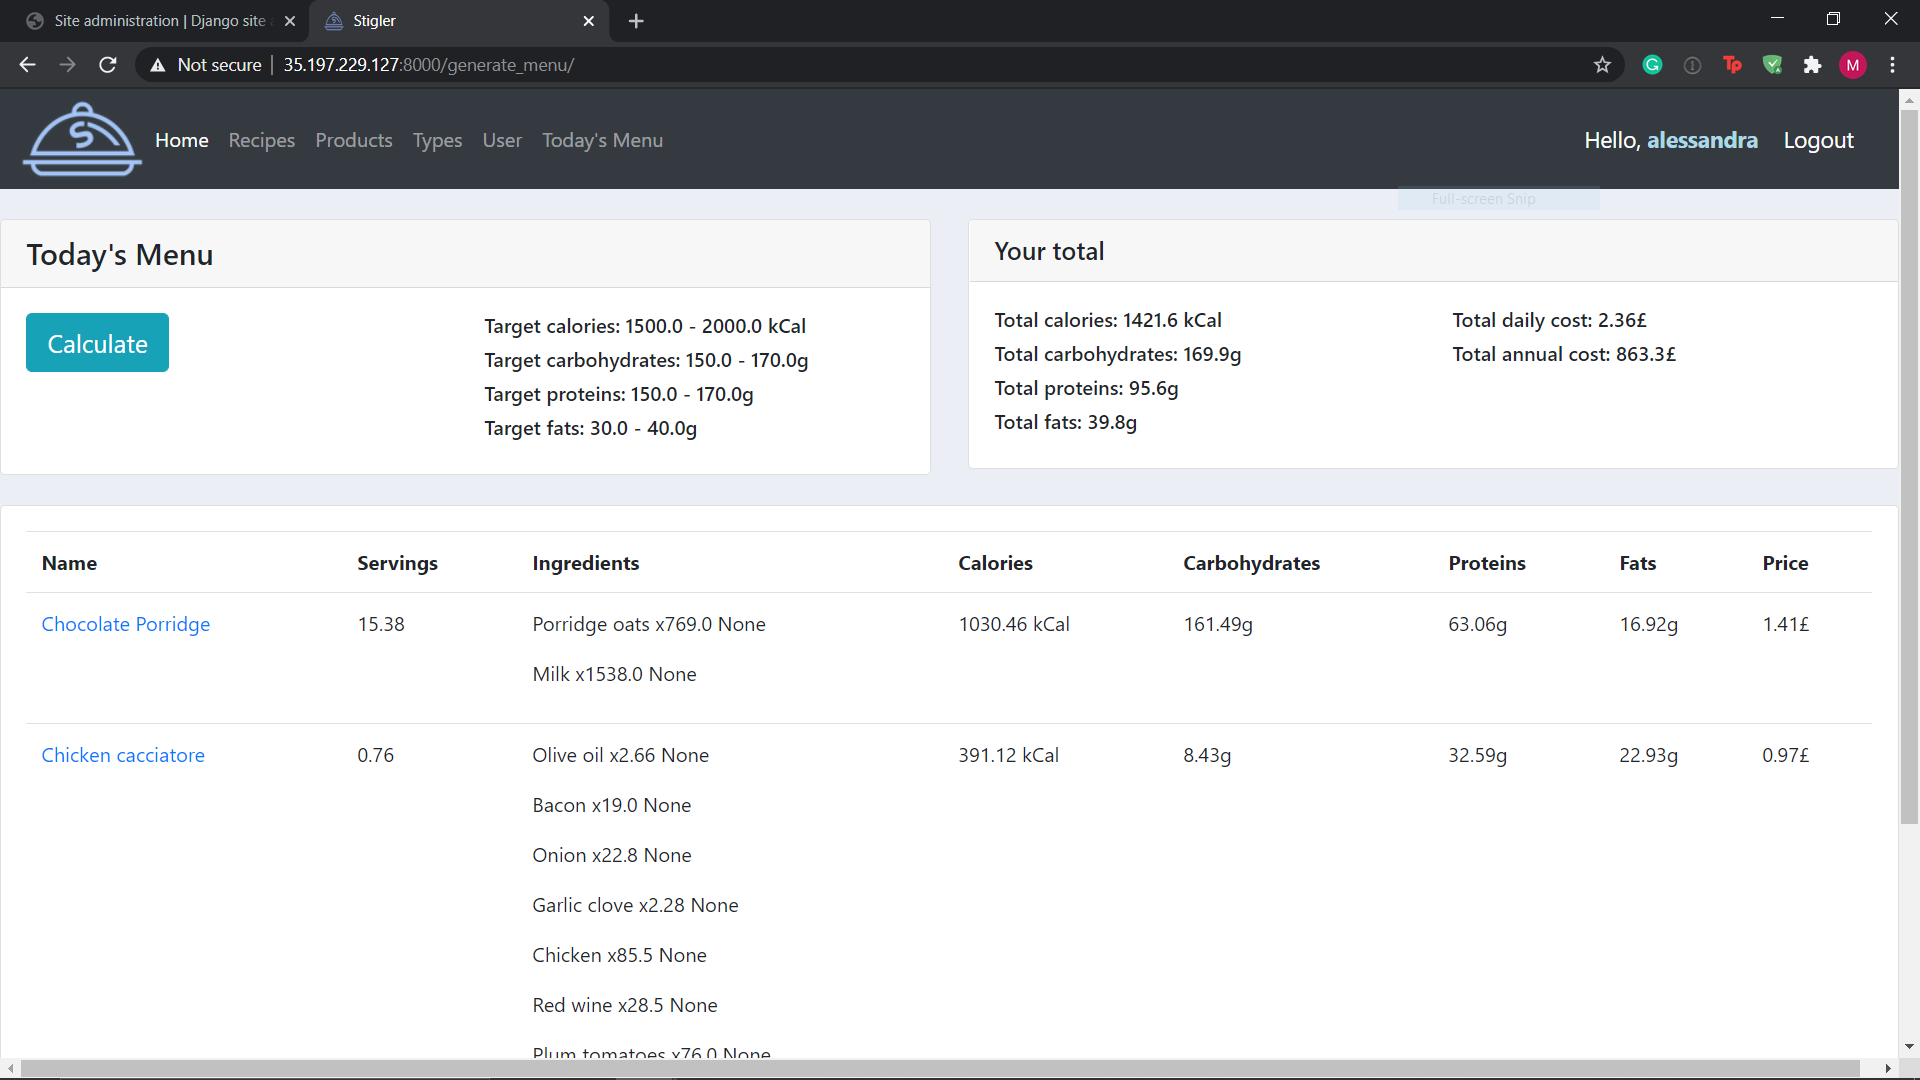
Task: Open the Grammarly extension icon
Action: click(1652, 65)
